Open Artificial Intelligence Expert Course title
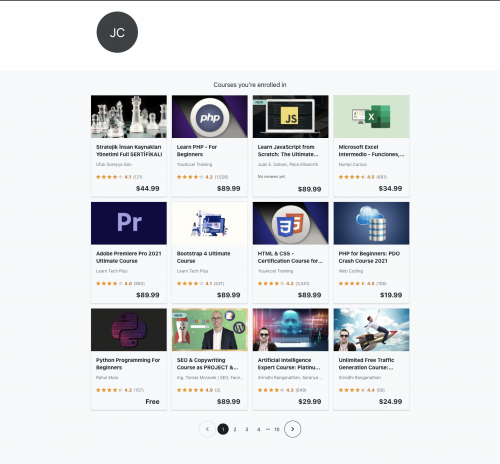The height and width of the screenshot is (464, 500). click(x=289, y=364)
